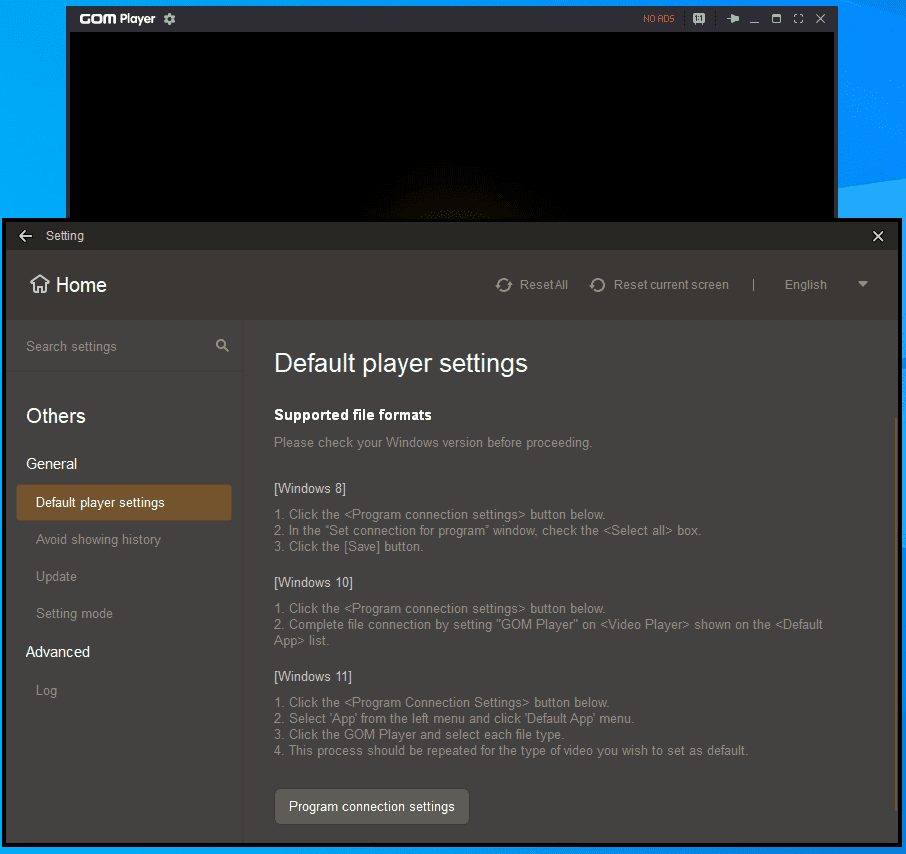Toggle the pin always-on-top icon

733,19
